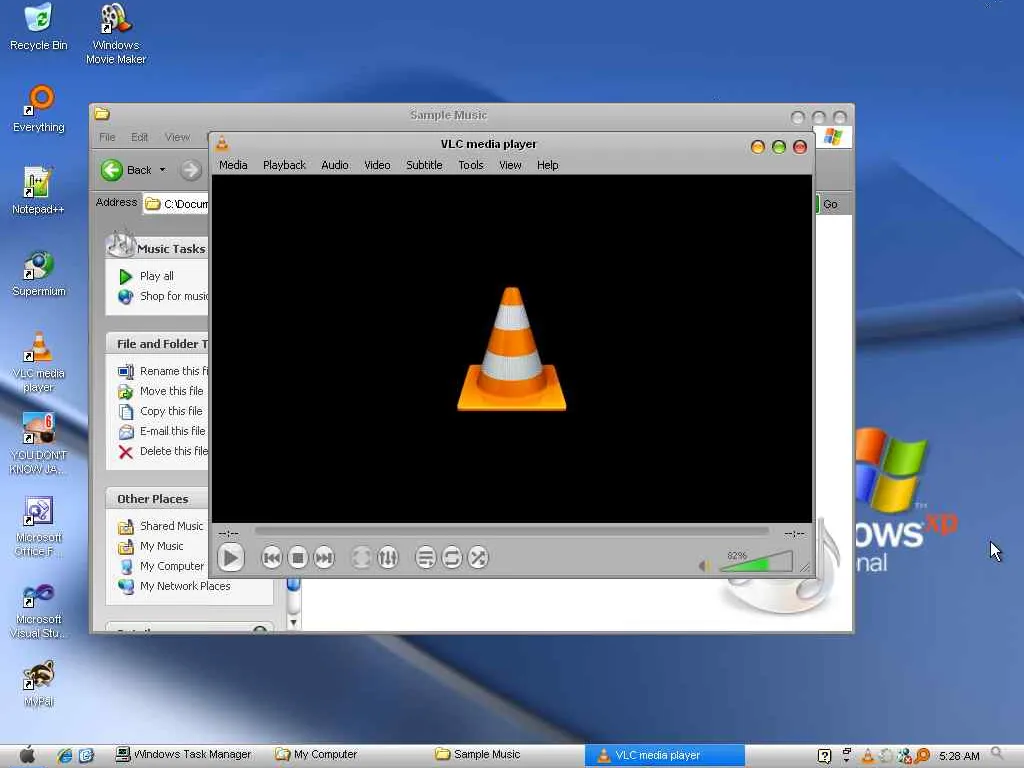The height and width of the screenshot is (768, 1024).
Task: Click Copy this file task
Action: (160, 411)
